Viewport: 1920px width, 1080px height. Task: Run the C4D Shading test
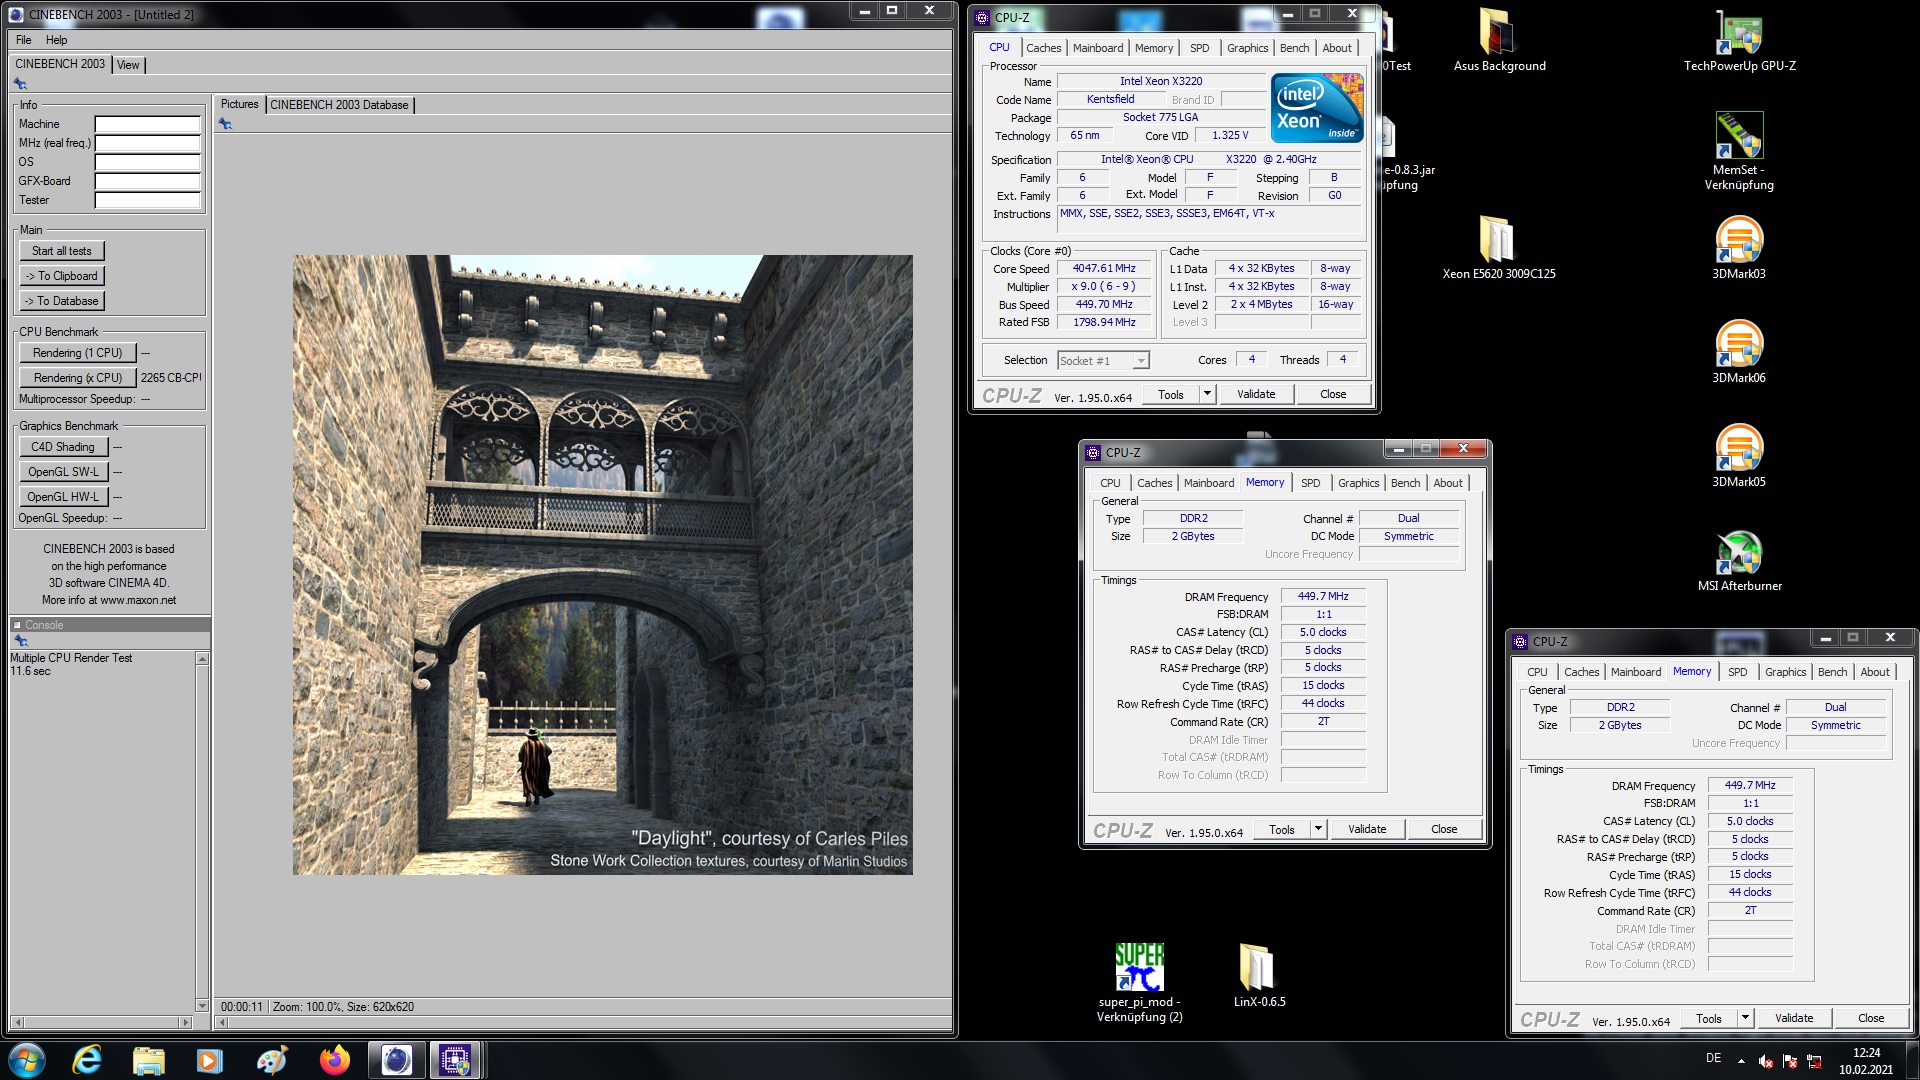(63, 447)
